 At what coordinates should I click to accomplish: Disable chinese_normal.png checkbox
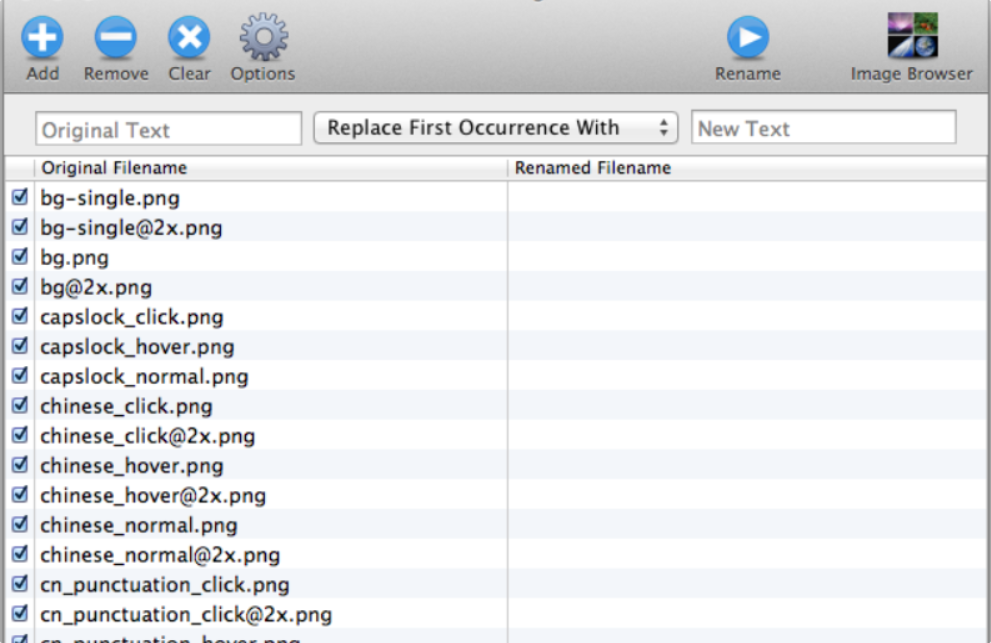tap(20, 524)
